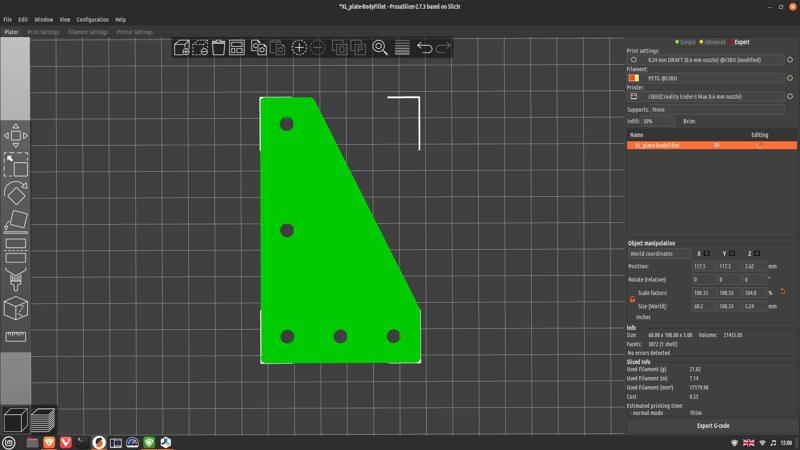The width and height of the screenshot is (800, 450).
Task: Select the Paint-on supports tool
Action: tap(16, 279)
